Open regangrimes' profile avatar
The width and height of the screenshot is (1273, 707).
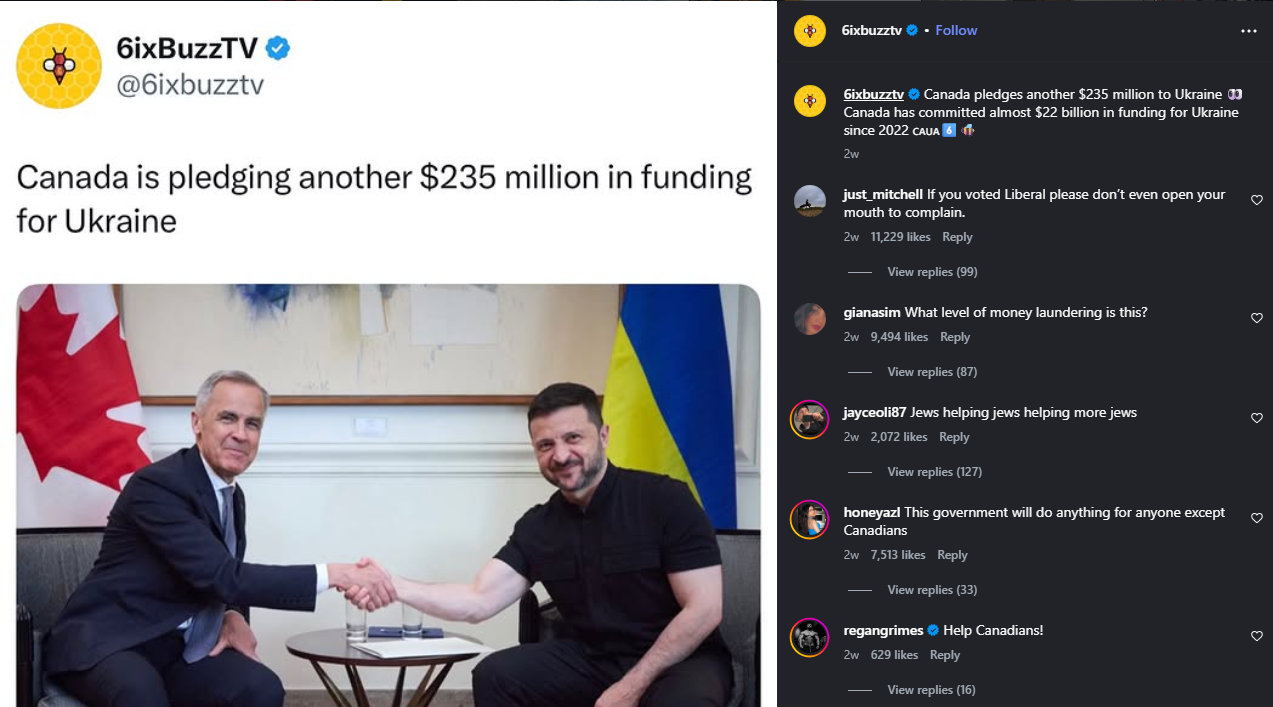[809, 637]
